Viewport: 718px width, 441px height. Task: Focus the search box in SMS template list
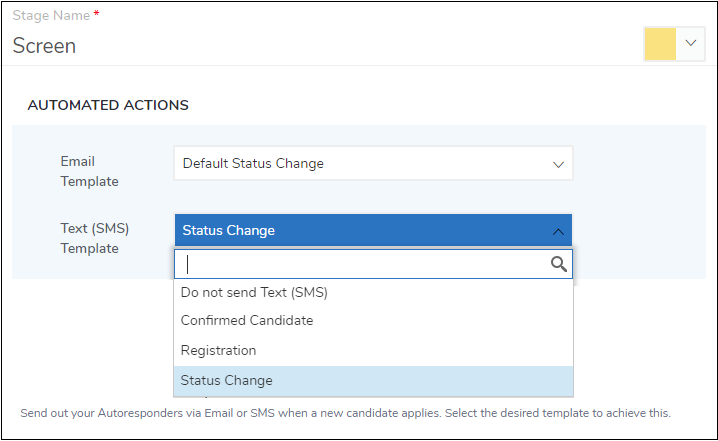point(362,264)
